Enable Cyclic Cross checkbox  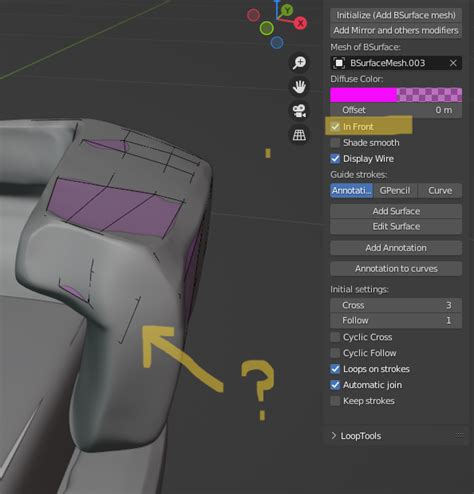[335, 337]
